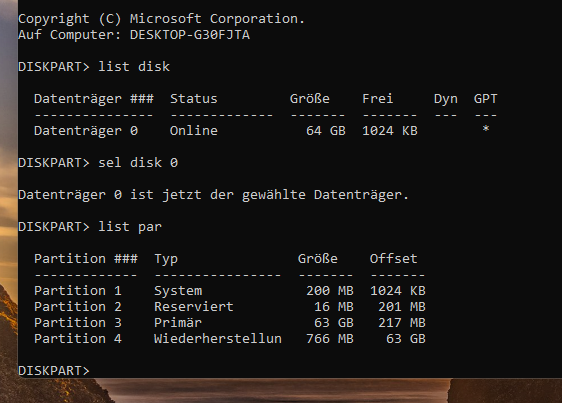Screen dimensions: 562x403
Task: Click the 'list par' command text
Action: click(x=130, y=227)
